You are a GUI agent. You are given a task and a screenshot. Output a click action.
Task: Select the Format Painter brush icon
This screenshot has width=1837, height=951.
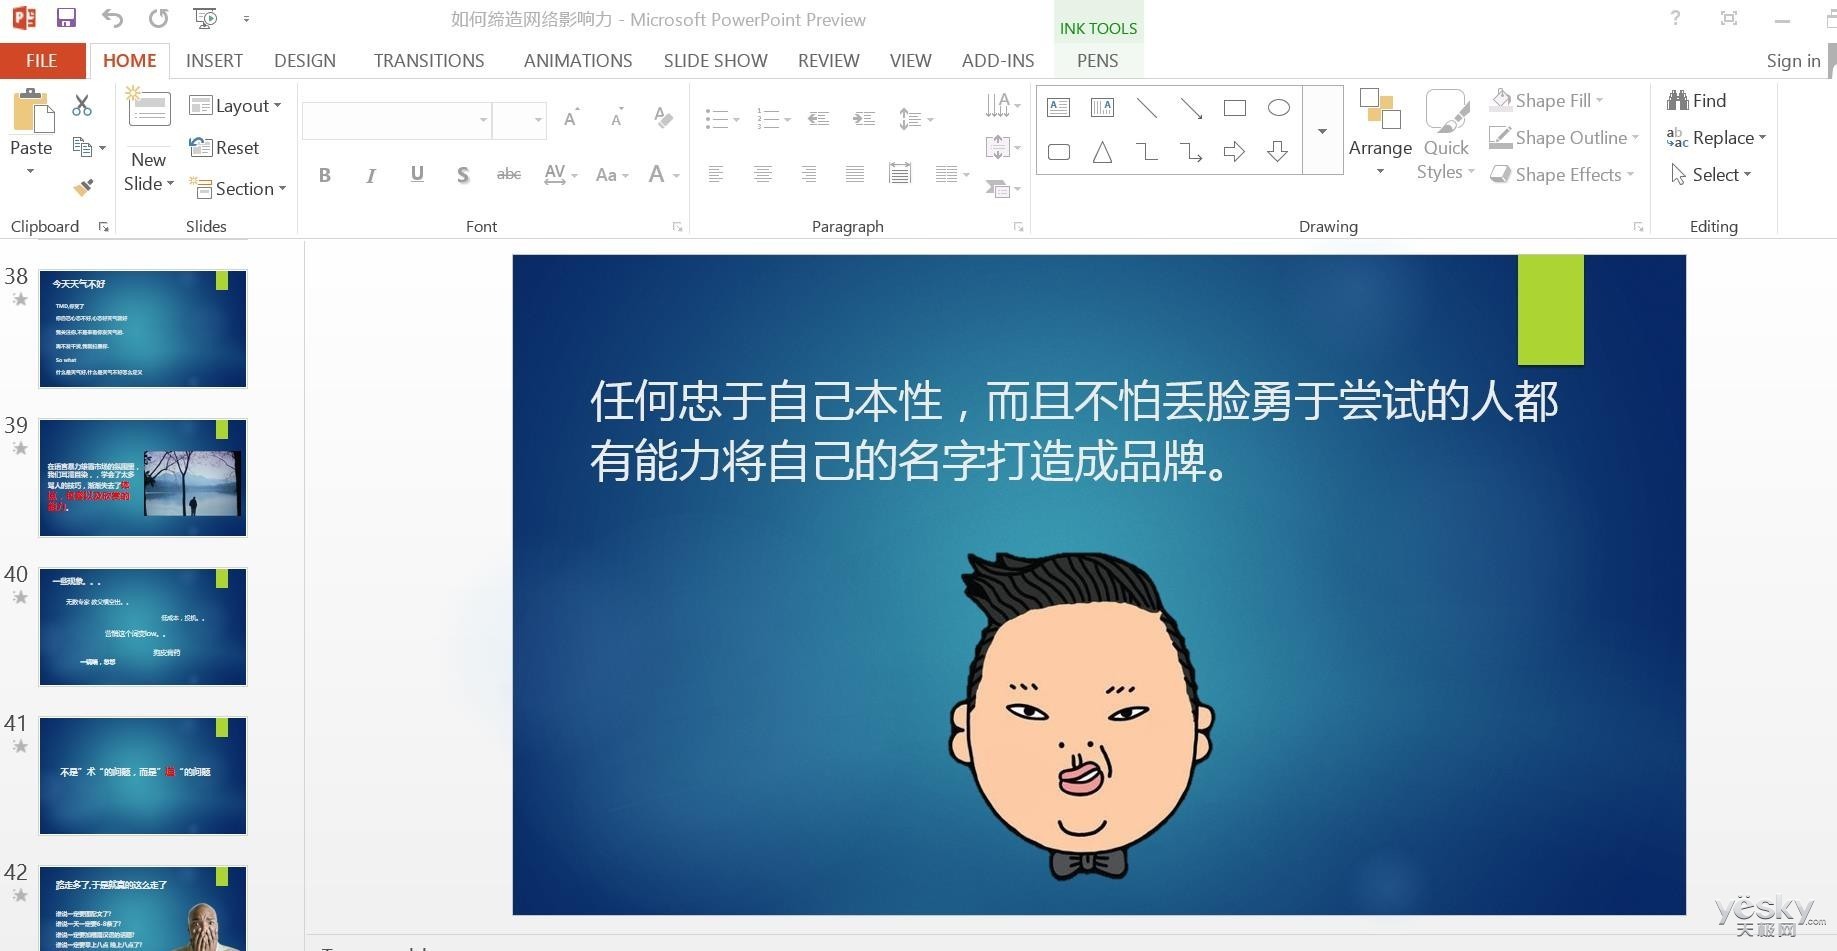[83, 187]
